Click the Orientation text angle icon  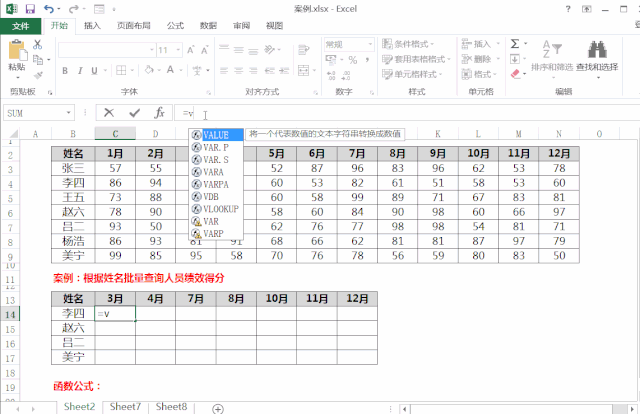point(269,49)
